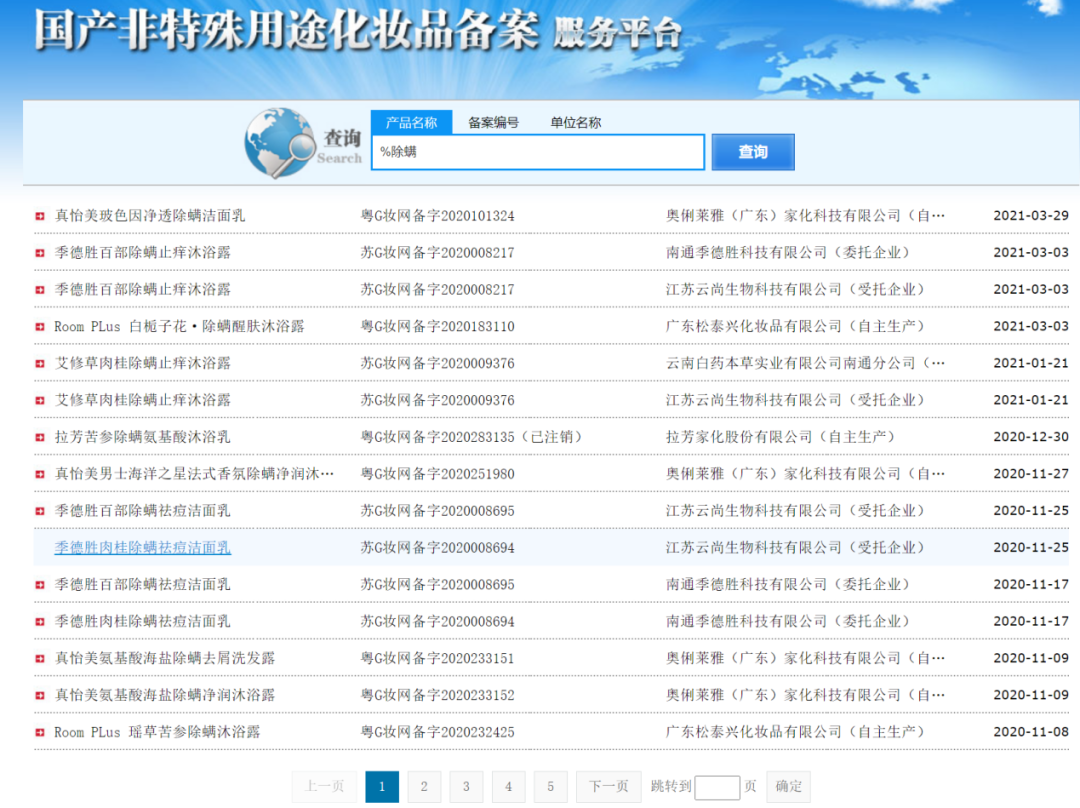
Task: Click red icon on 季德胜百部除螨祛痘洁面乳 2020-11-17 row
Action: pyautogui.click(x=40, y=585)
